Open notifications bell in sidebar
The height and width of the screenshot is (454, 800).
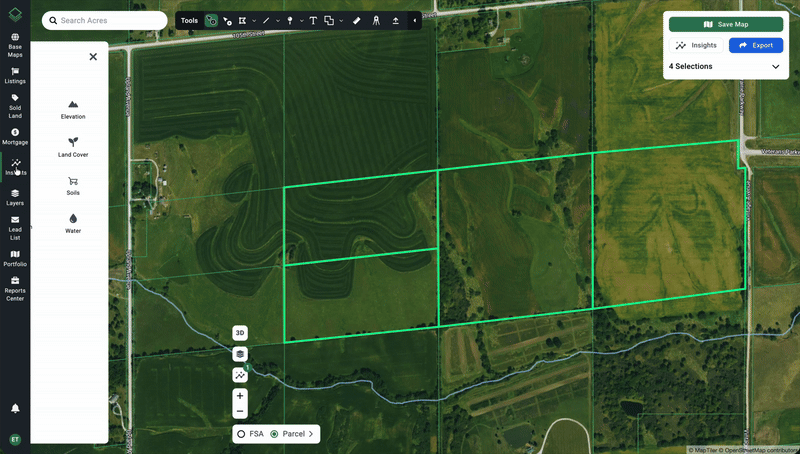[x=15, y=408]
